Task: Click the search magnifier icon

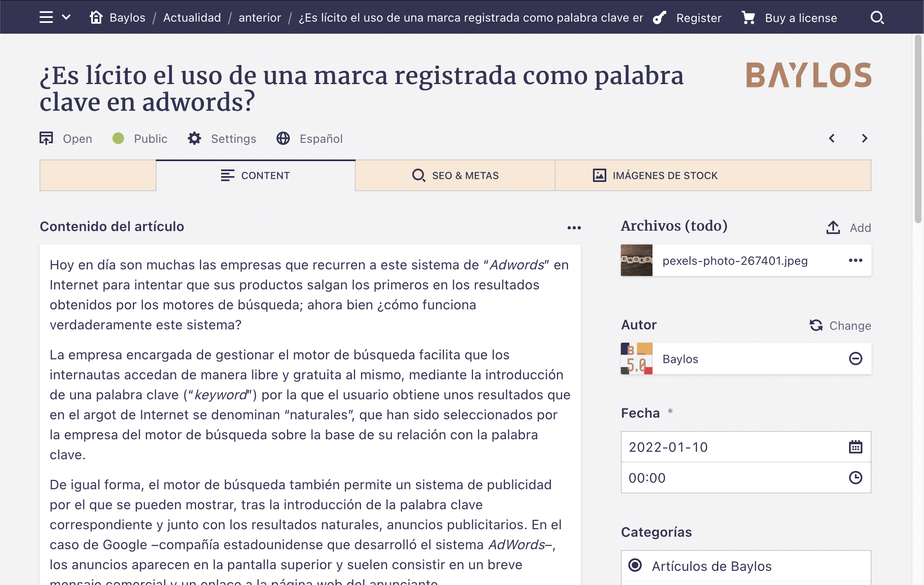Action: coord(877,17)
